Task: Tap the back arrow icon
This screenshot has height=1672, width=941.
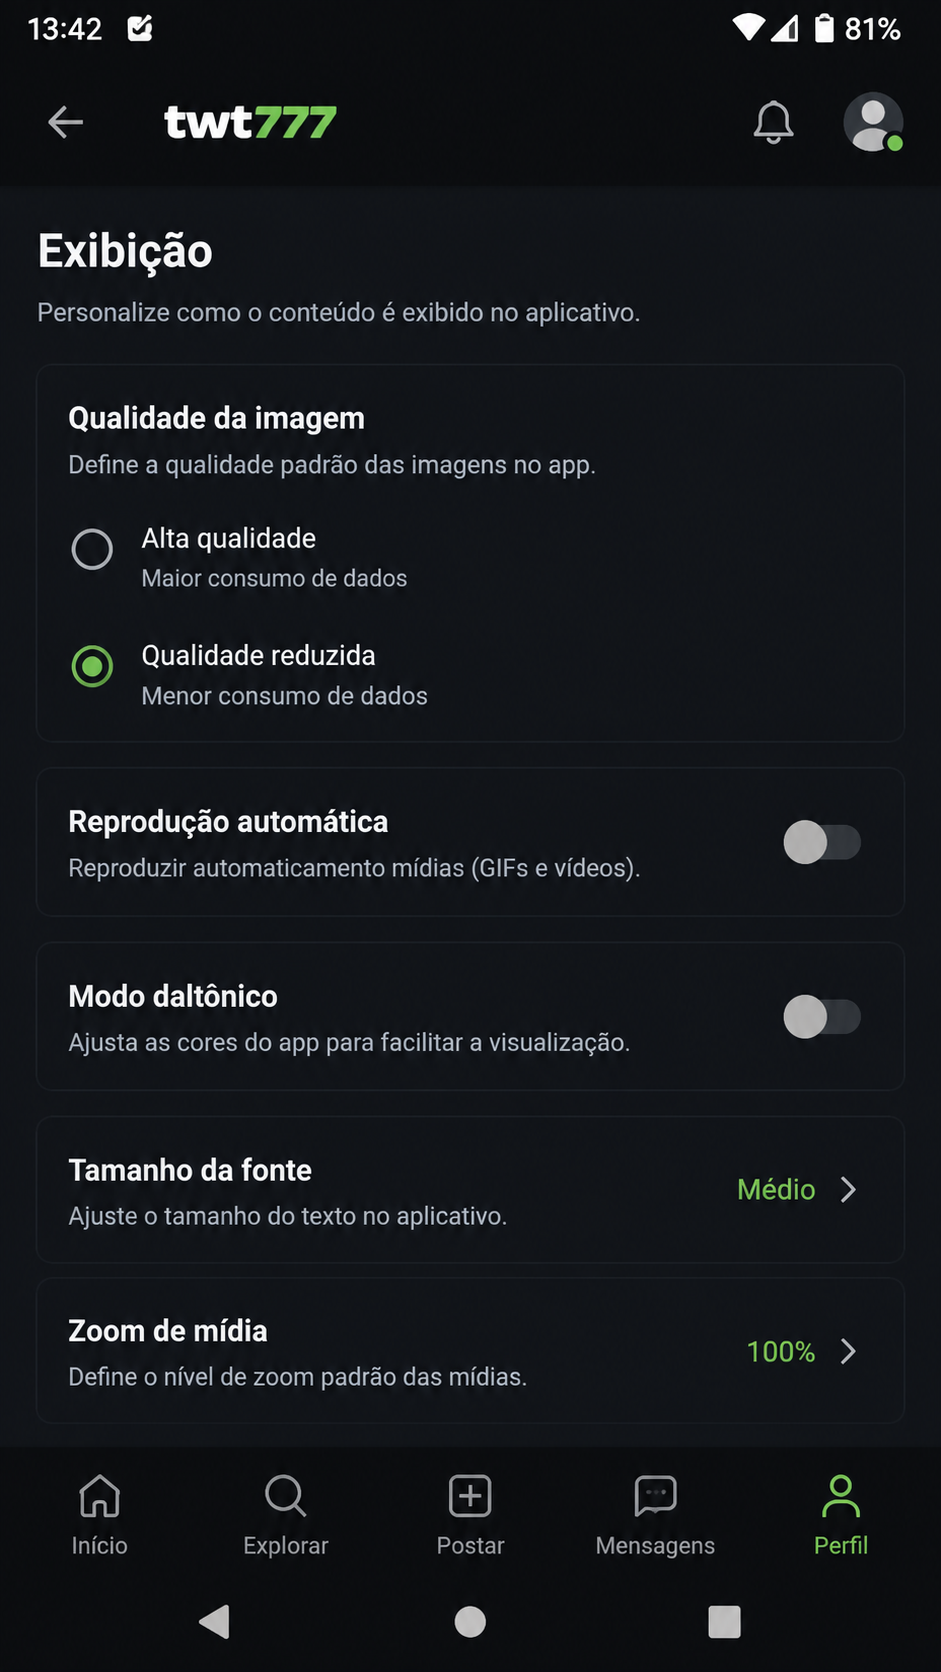Action: tap(65, 122)
